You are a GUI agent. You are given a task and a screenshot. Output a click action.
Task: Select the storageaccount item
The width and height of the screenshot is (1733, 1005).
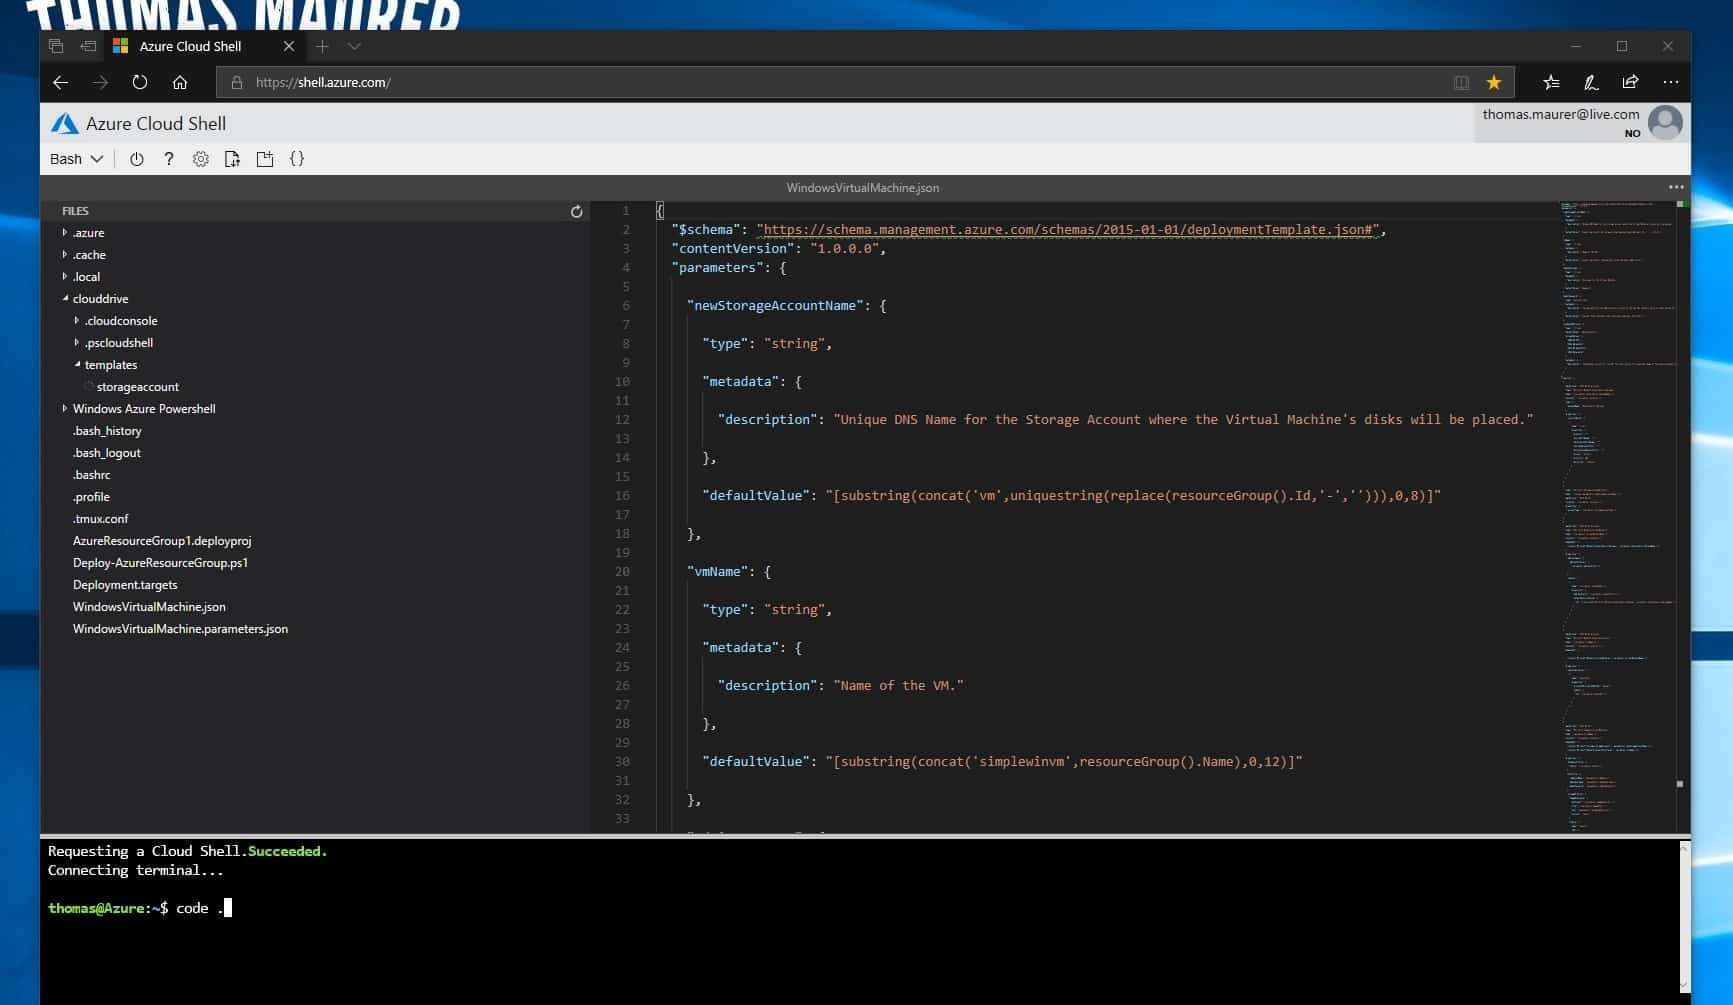137,387
